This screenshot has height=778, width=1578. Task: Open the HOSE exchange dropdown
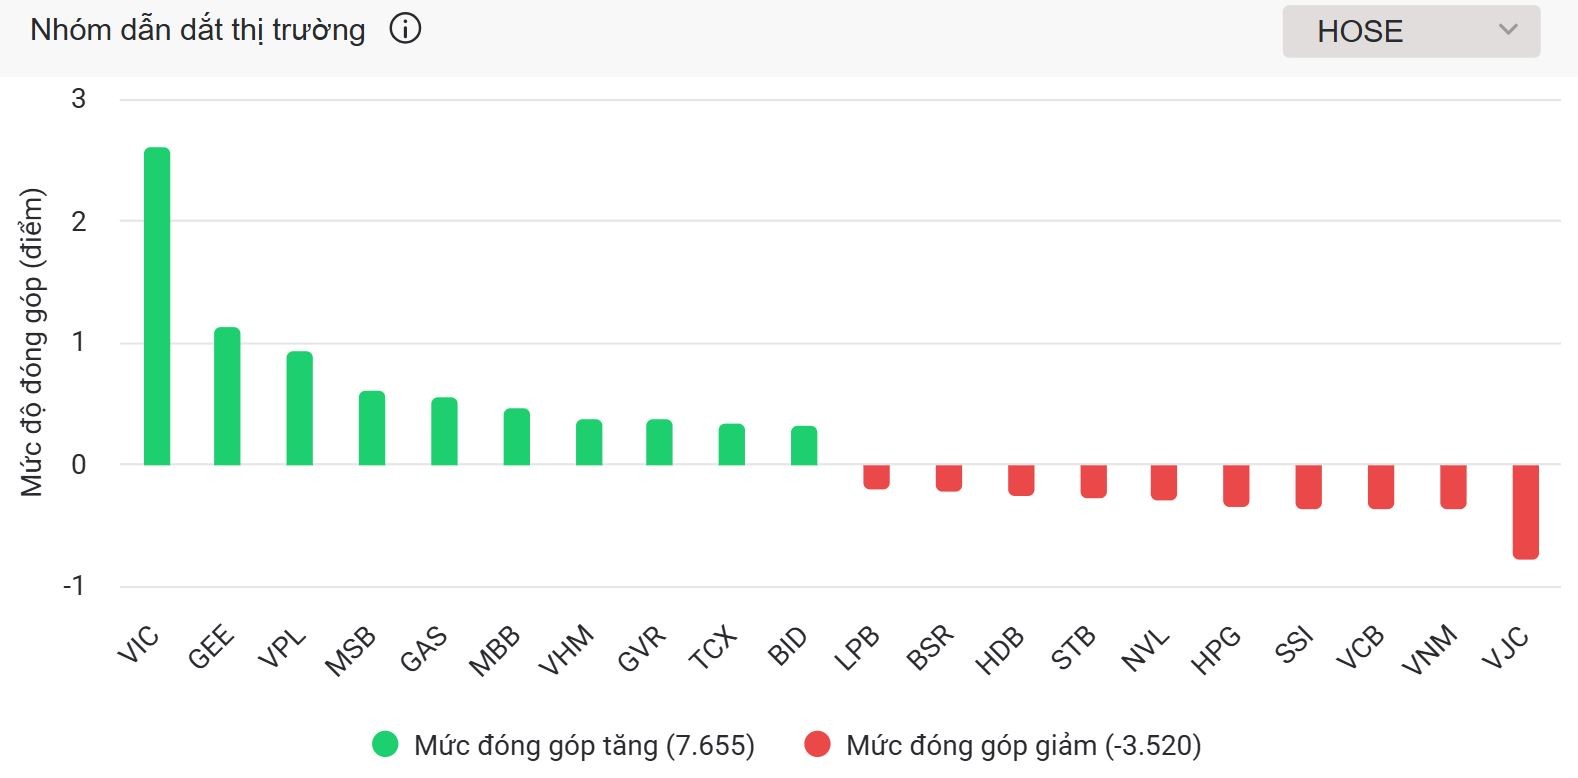tap(1410, 31)
